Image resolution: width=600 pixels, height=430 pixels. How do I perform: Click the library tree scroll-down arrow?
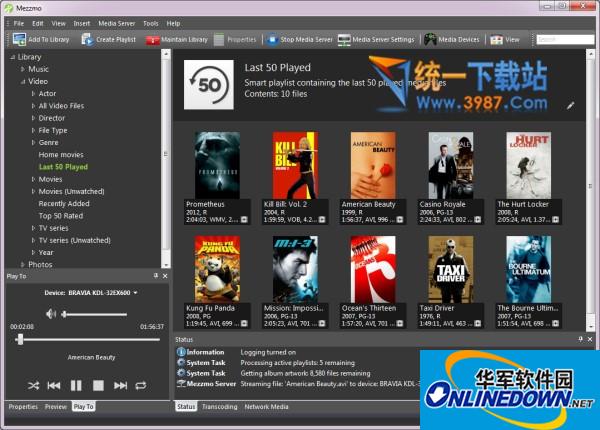coord(166,265)
